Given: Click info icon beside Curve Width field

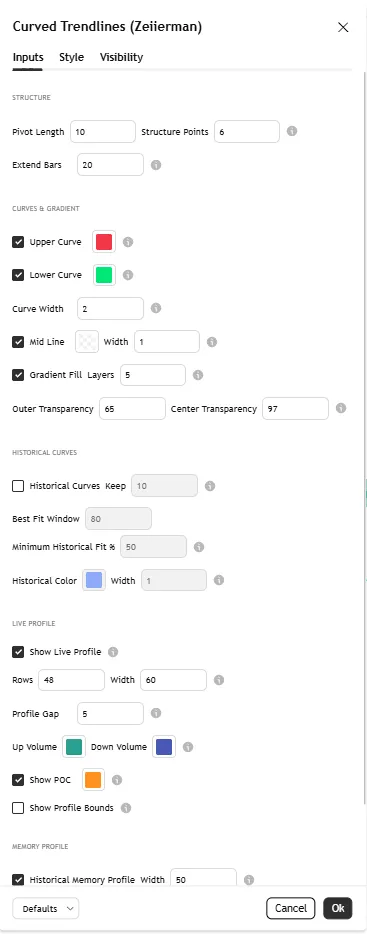Looking at the screenshot, I should pyautogui.click(x=156, y=308).
